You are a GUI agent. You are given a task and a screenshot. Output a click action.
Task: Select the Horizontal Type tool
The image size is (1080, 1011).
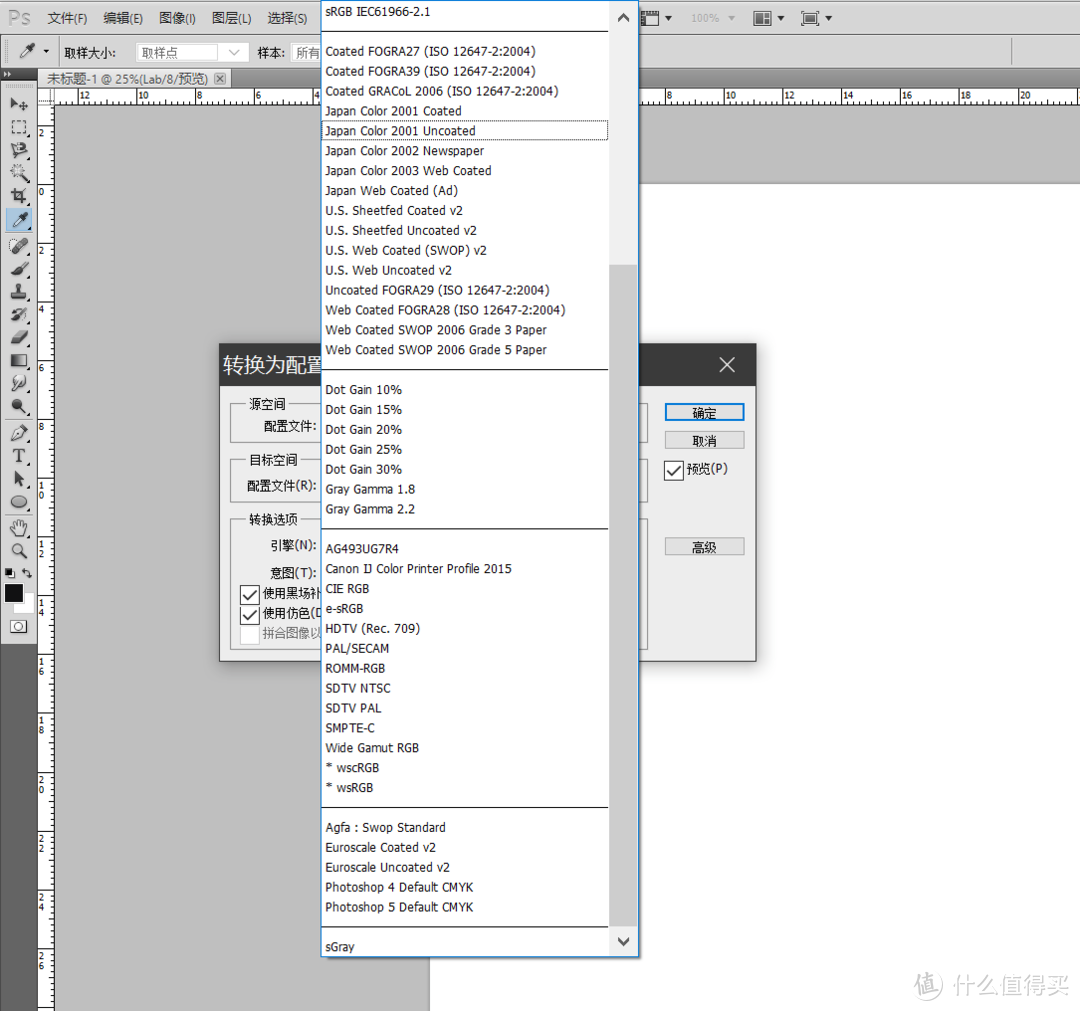point(19,456)
